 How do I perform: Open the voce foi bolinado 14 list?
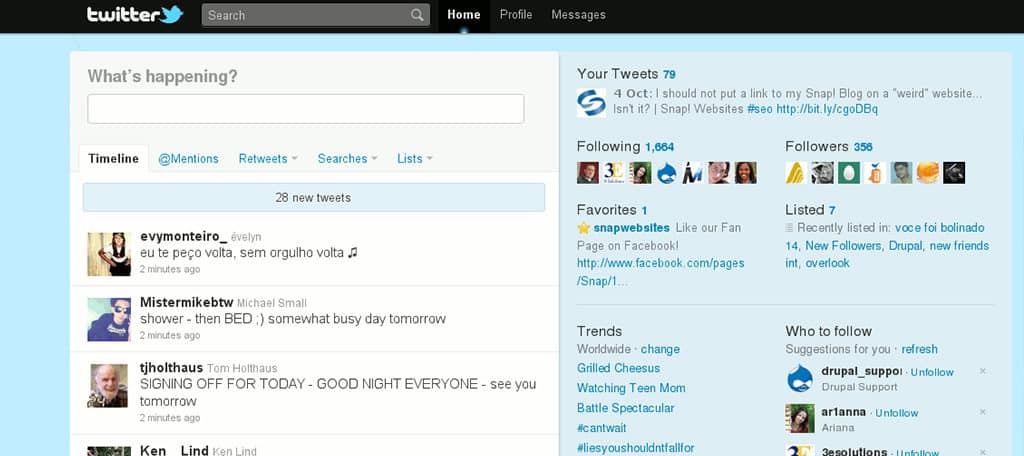(x=885, y=236)
